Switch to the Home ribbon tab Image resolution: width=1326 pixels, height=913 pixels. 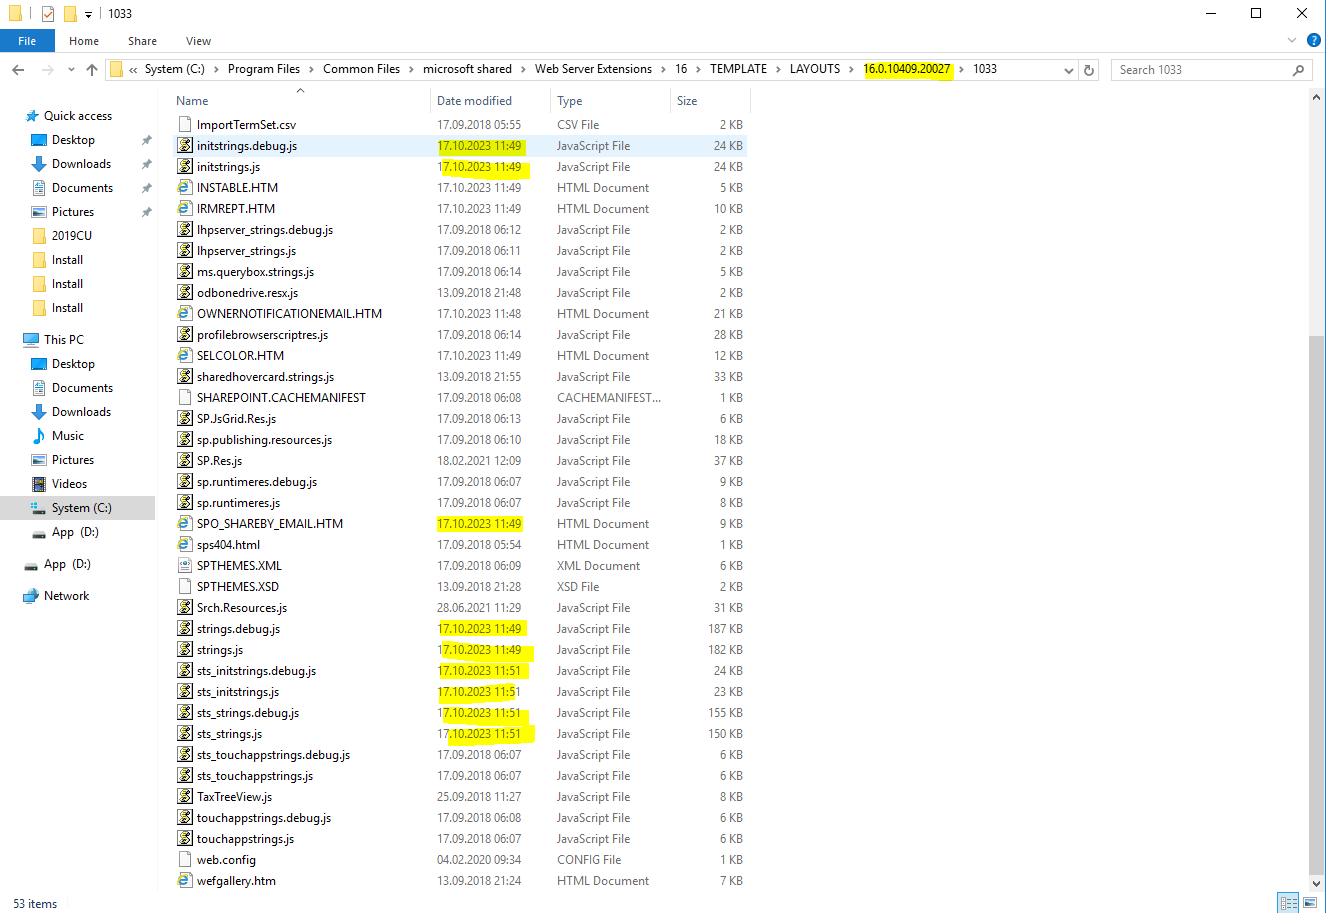[84, 41]
